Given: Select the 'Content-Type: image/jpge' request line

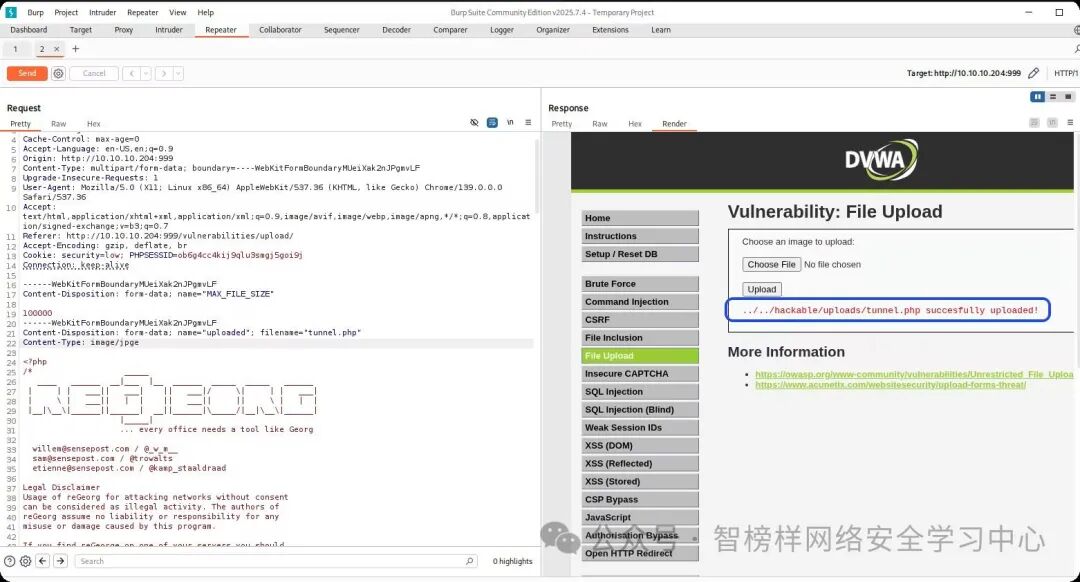Looking at the screenshot, I should [81, 342].
